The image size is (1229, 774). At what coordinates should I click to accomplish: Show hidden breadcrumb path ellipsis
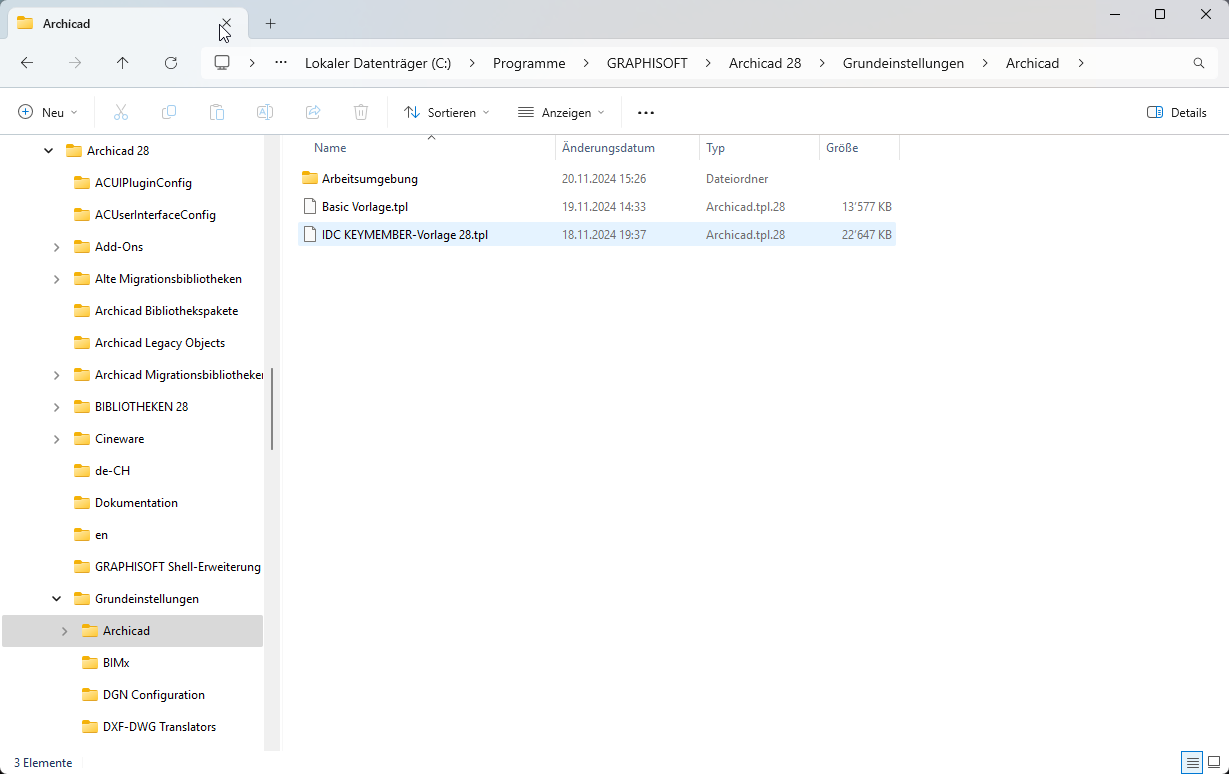tap(281, 63)
